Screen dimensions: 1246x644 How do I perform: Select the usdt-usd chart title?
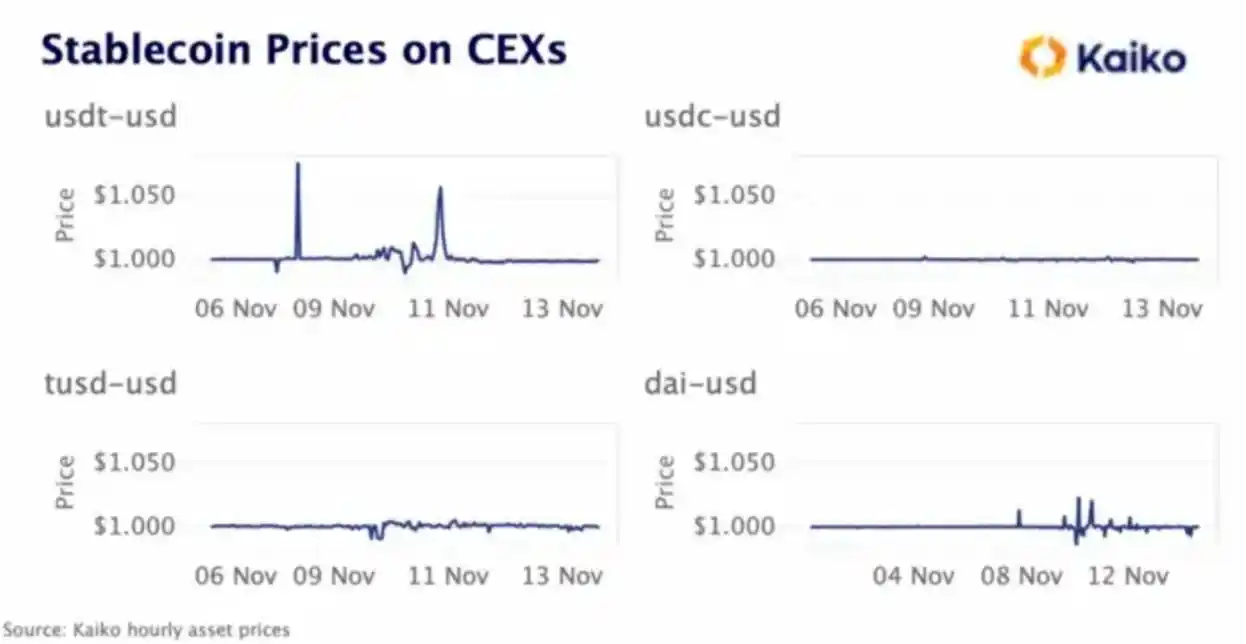110,117
